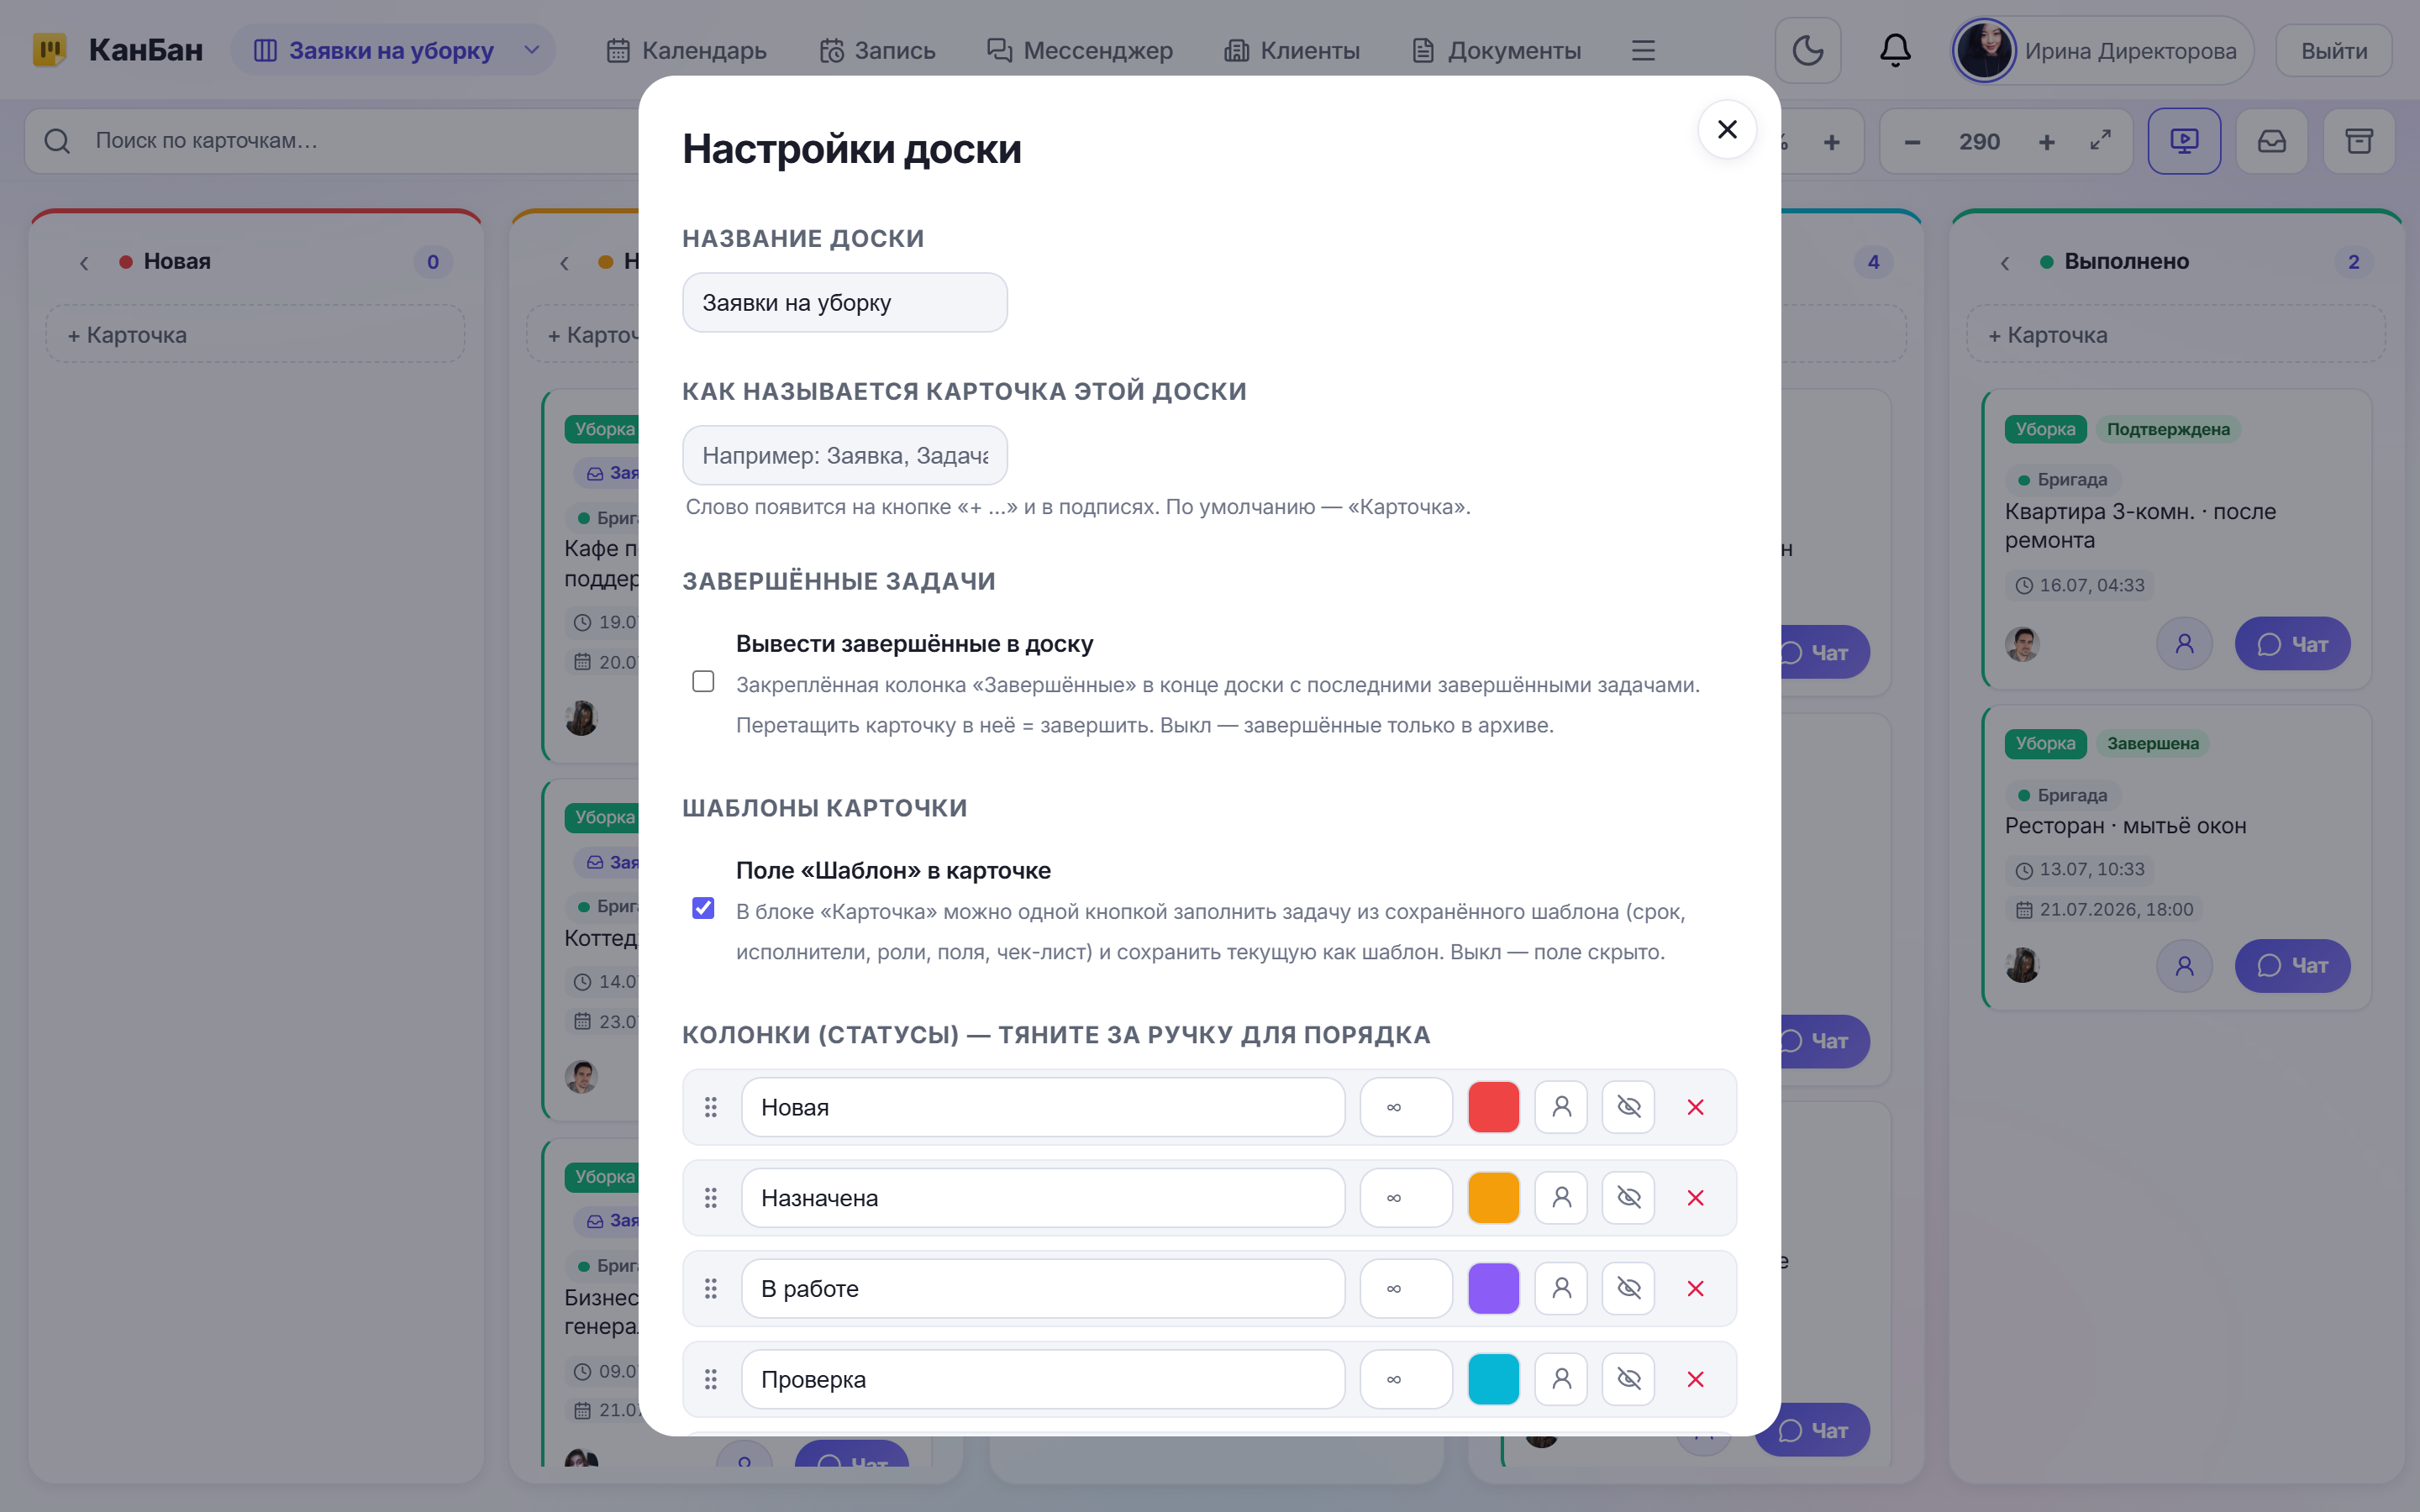
Task: Close the board settings dialog
Action: coord(1727,129)
